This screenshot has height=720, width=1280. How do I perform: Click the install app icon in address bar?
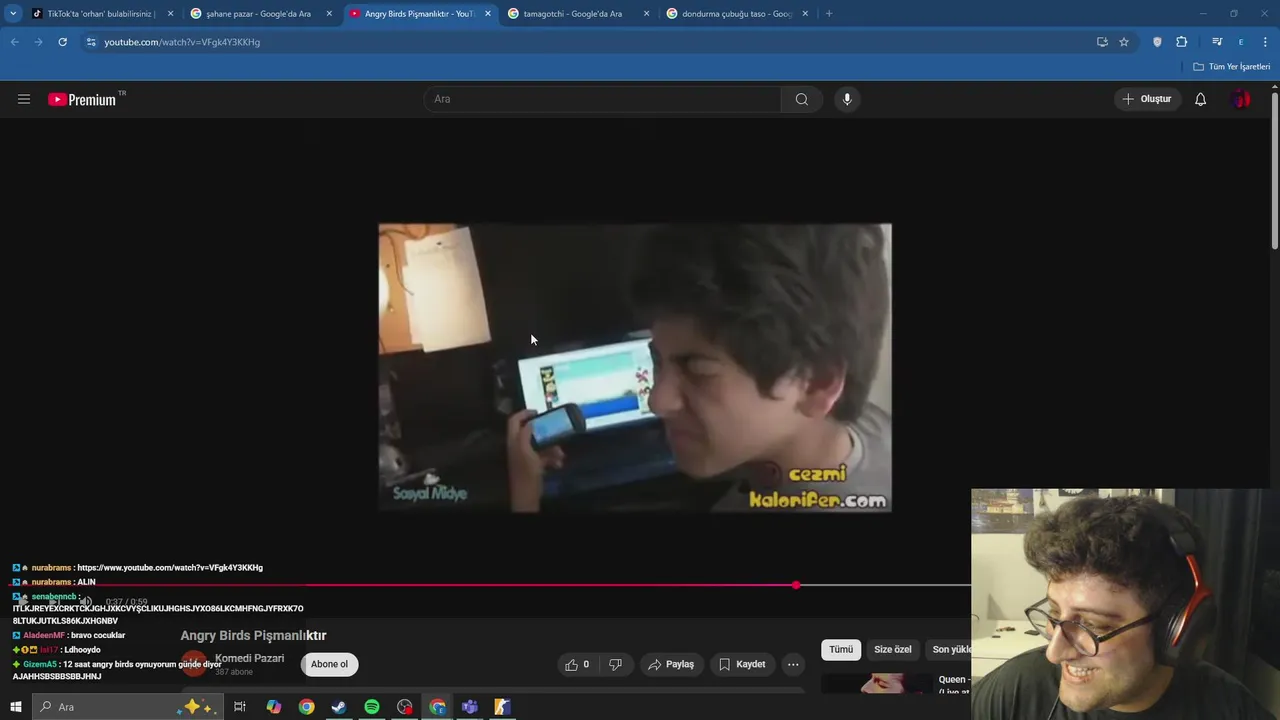pyautogui.click(x=1102, y=42)
